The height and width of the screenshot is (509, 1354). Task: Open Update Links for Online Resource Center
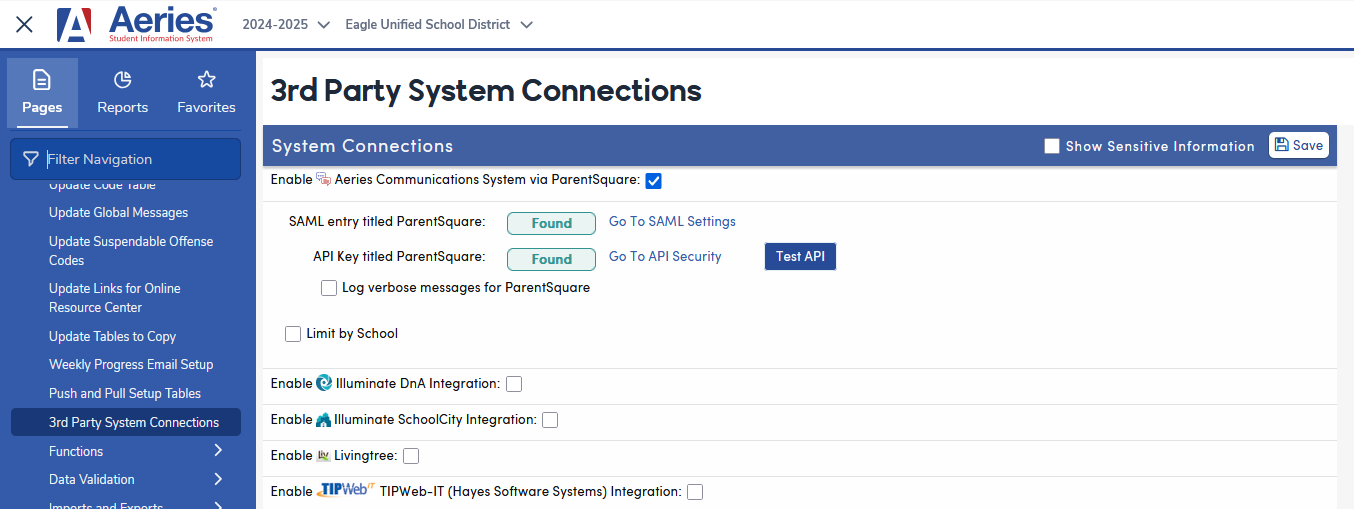(x=115, y=297)
